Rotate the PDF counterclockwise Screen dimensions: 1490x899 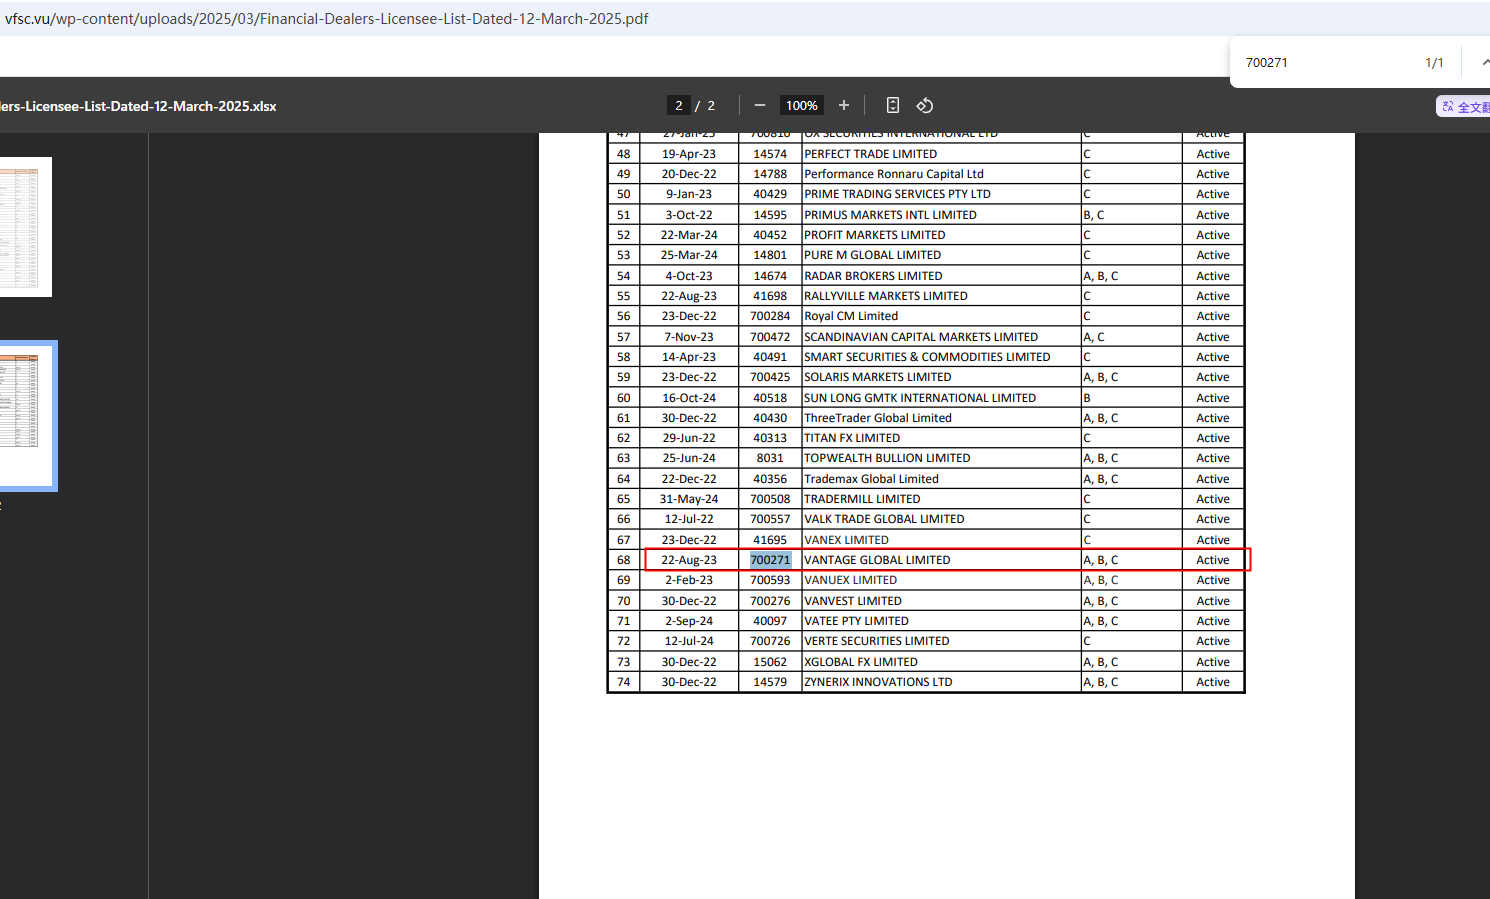pos(925,105)
